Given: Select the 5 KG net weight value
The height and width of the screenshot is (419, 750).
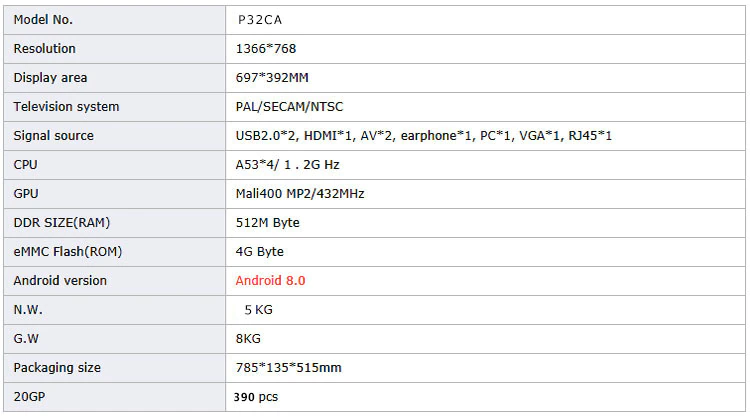Looking at the screenshot, I should pos(257,310).
